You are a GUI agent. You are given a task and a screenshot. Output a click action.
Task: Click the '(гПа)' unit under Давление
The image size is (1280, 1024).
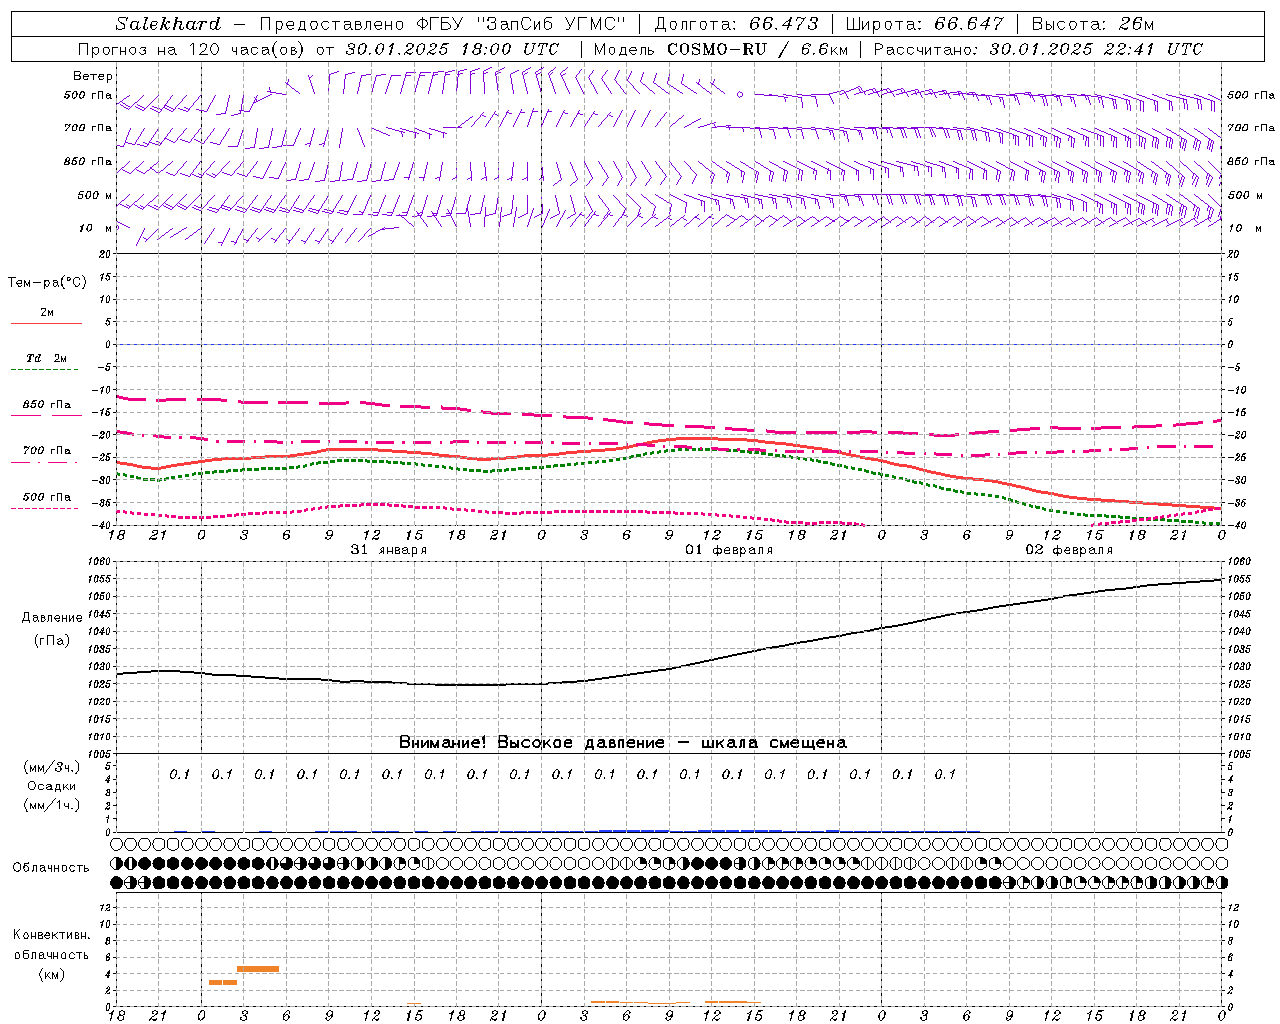point(52,640)
